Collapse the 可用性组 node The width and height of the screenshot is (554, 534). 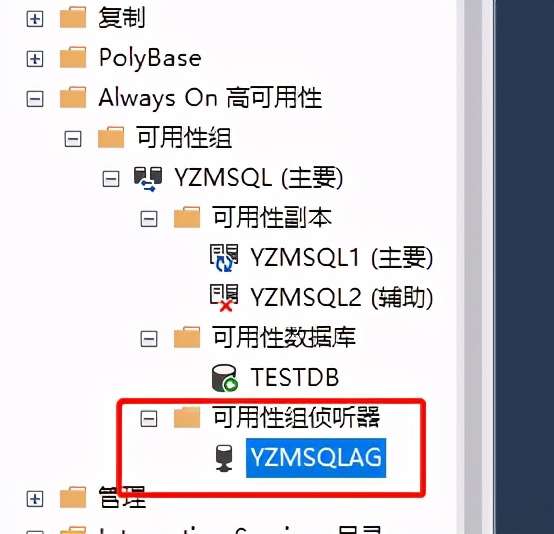tap(73, 139)
